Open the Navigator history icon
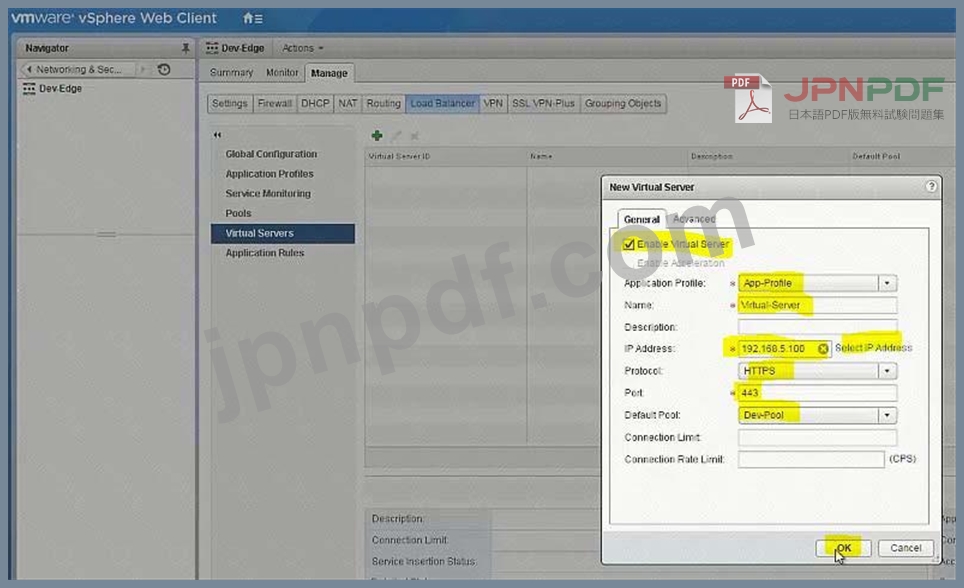964x588 pixels. (164, 70)
